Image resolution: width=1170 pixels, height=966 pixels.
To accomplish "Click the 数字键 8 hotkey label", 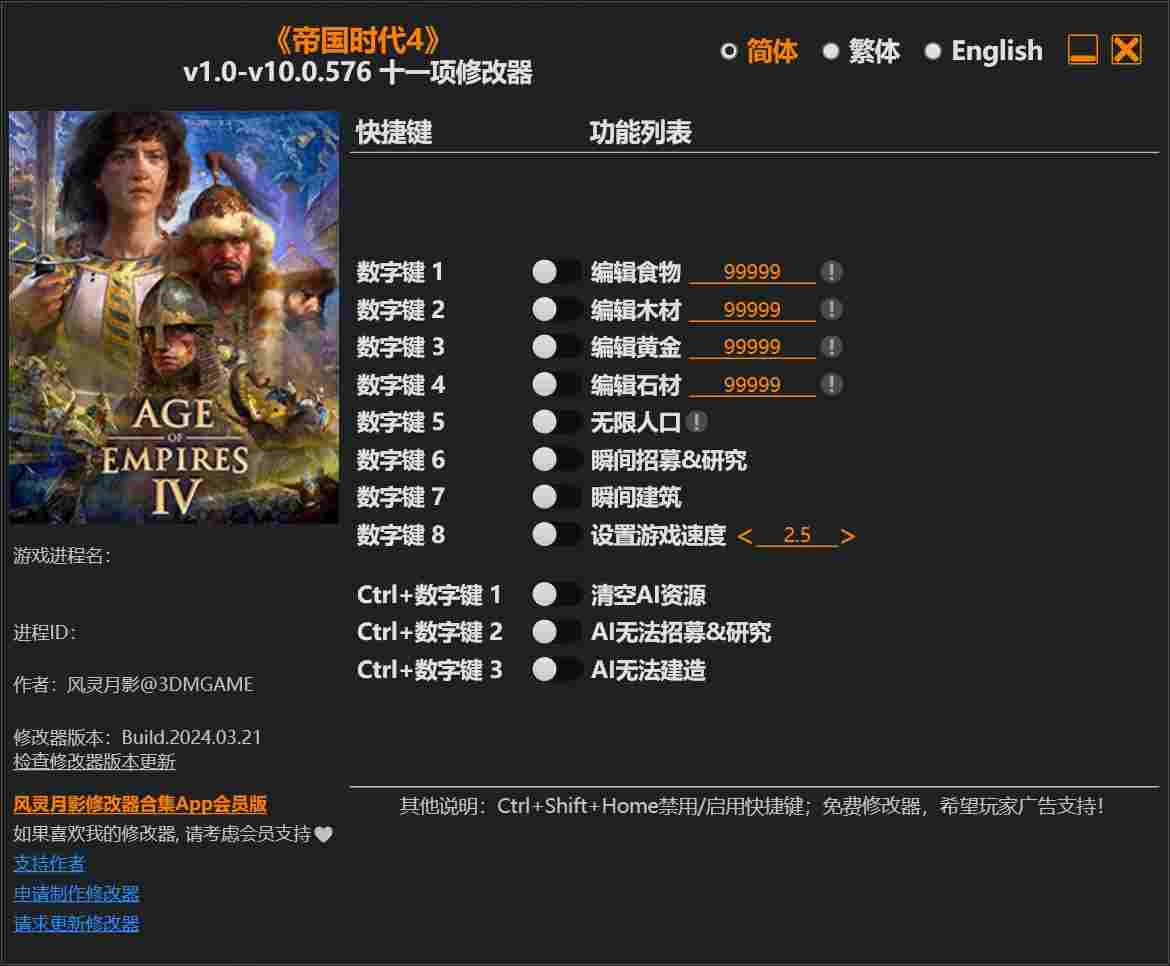I will (400, 535).
